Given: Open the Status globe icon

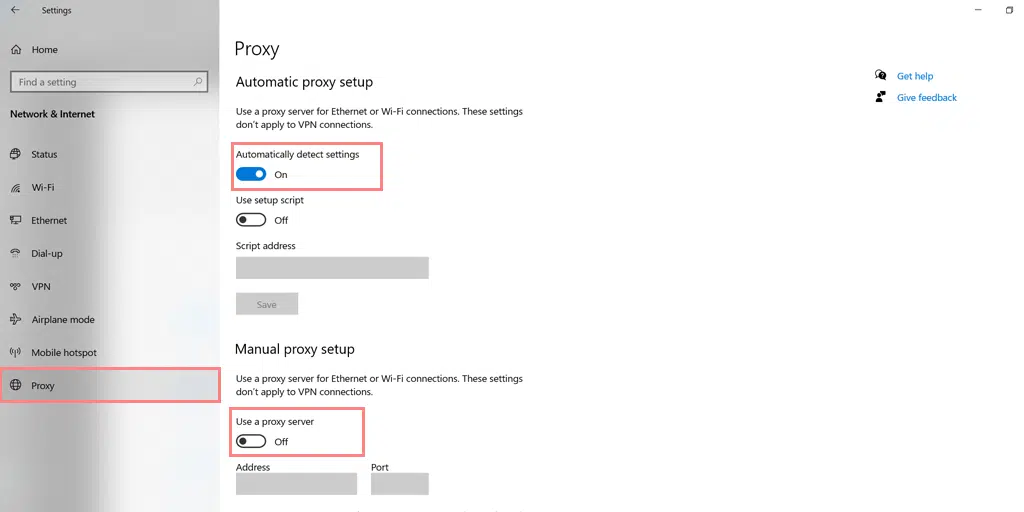Looking at the screenshot, I should pyautogui.click(x=15, y=154).
